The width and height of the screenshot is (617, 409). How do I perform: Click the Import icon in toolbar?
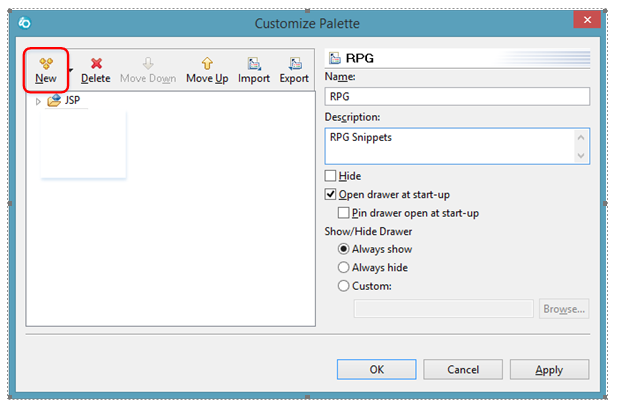(254, 62)
